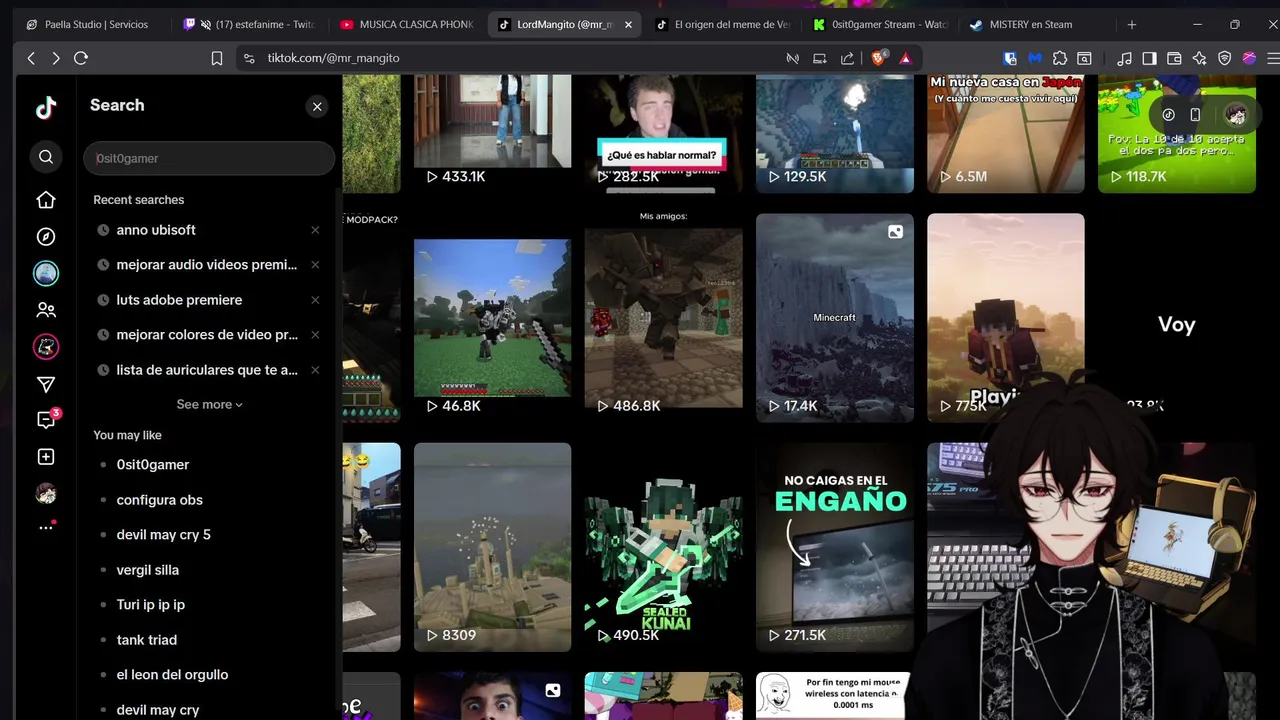Remove 'mejorar audio videos' recent search

pyautogui.click(x=315, y=265)
